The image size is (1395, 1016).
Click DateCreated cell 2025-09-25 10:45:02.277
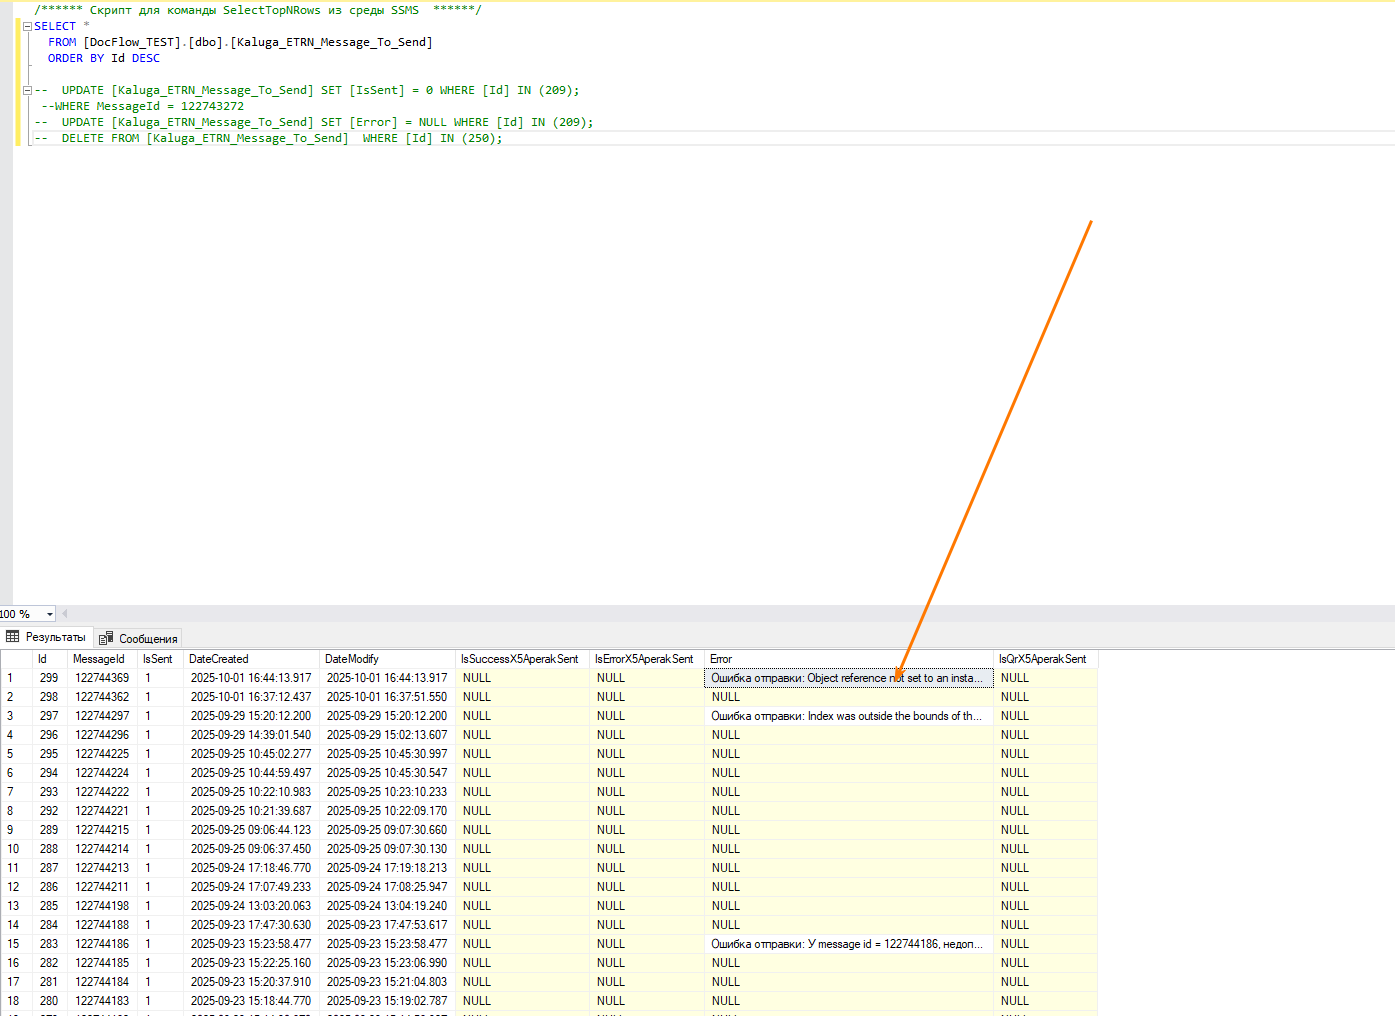pos(252,754)
